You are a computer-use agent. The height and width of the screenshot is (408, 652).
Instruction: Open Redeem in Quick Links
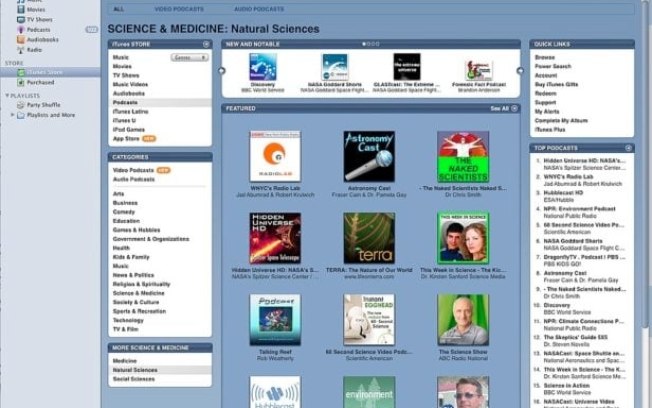pos(545,94)
